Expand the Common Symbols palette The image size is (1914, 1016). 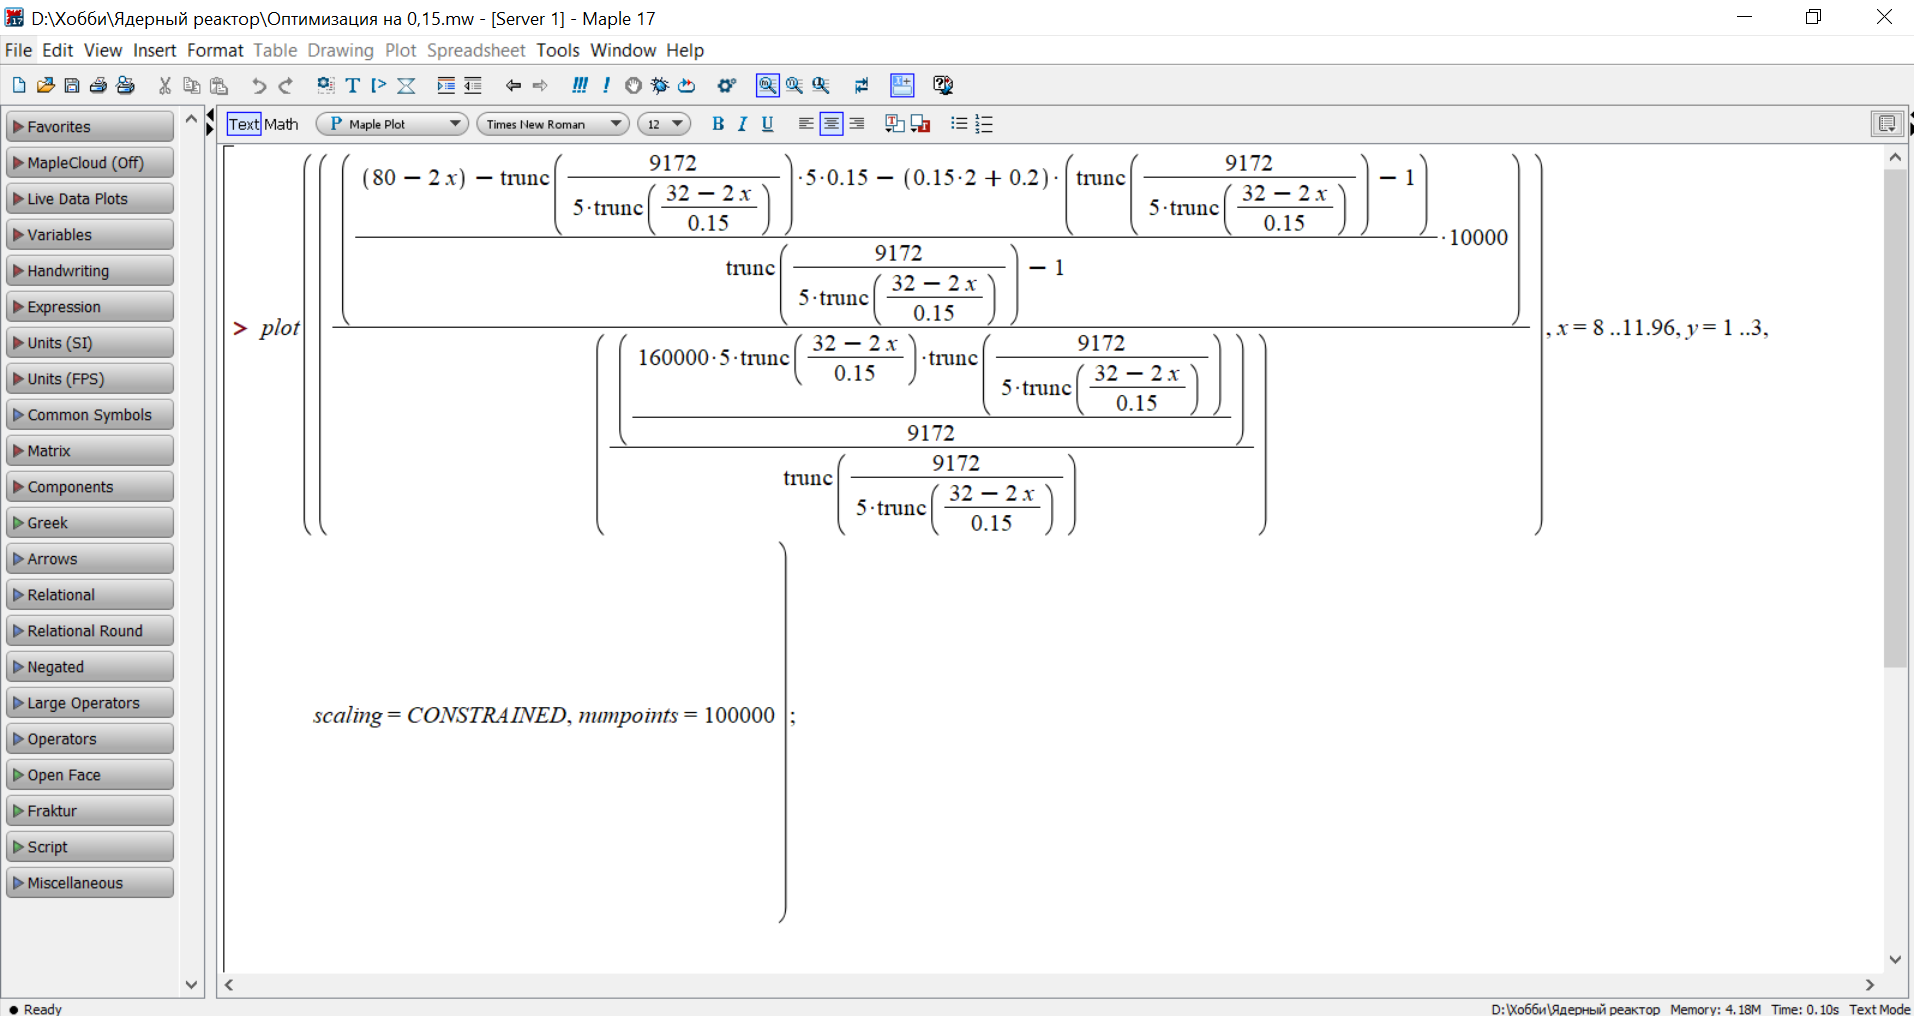(90, 415)
